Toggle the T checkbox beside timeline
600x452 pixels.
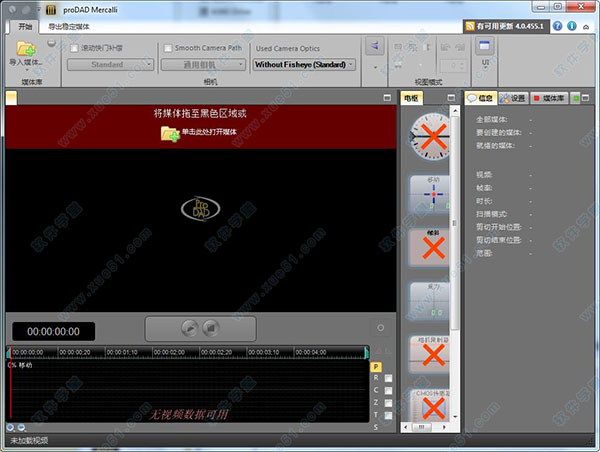(388, 415)
